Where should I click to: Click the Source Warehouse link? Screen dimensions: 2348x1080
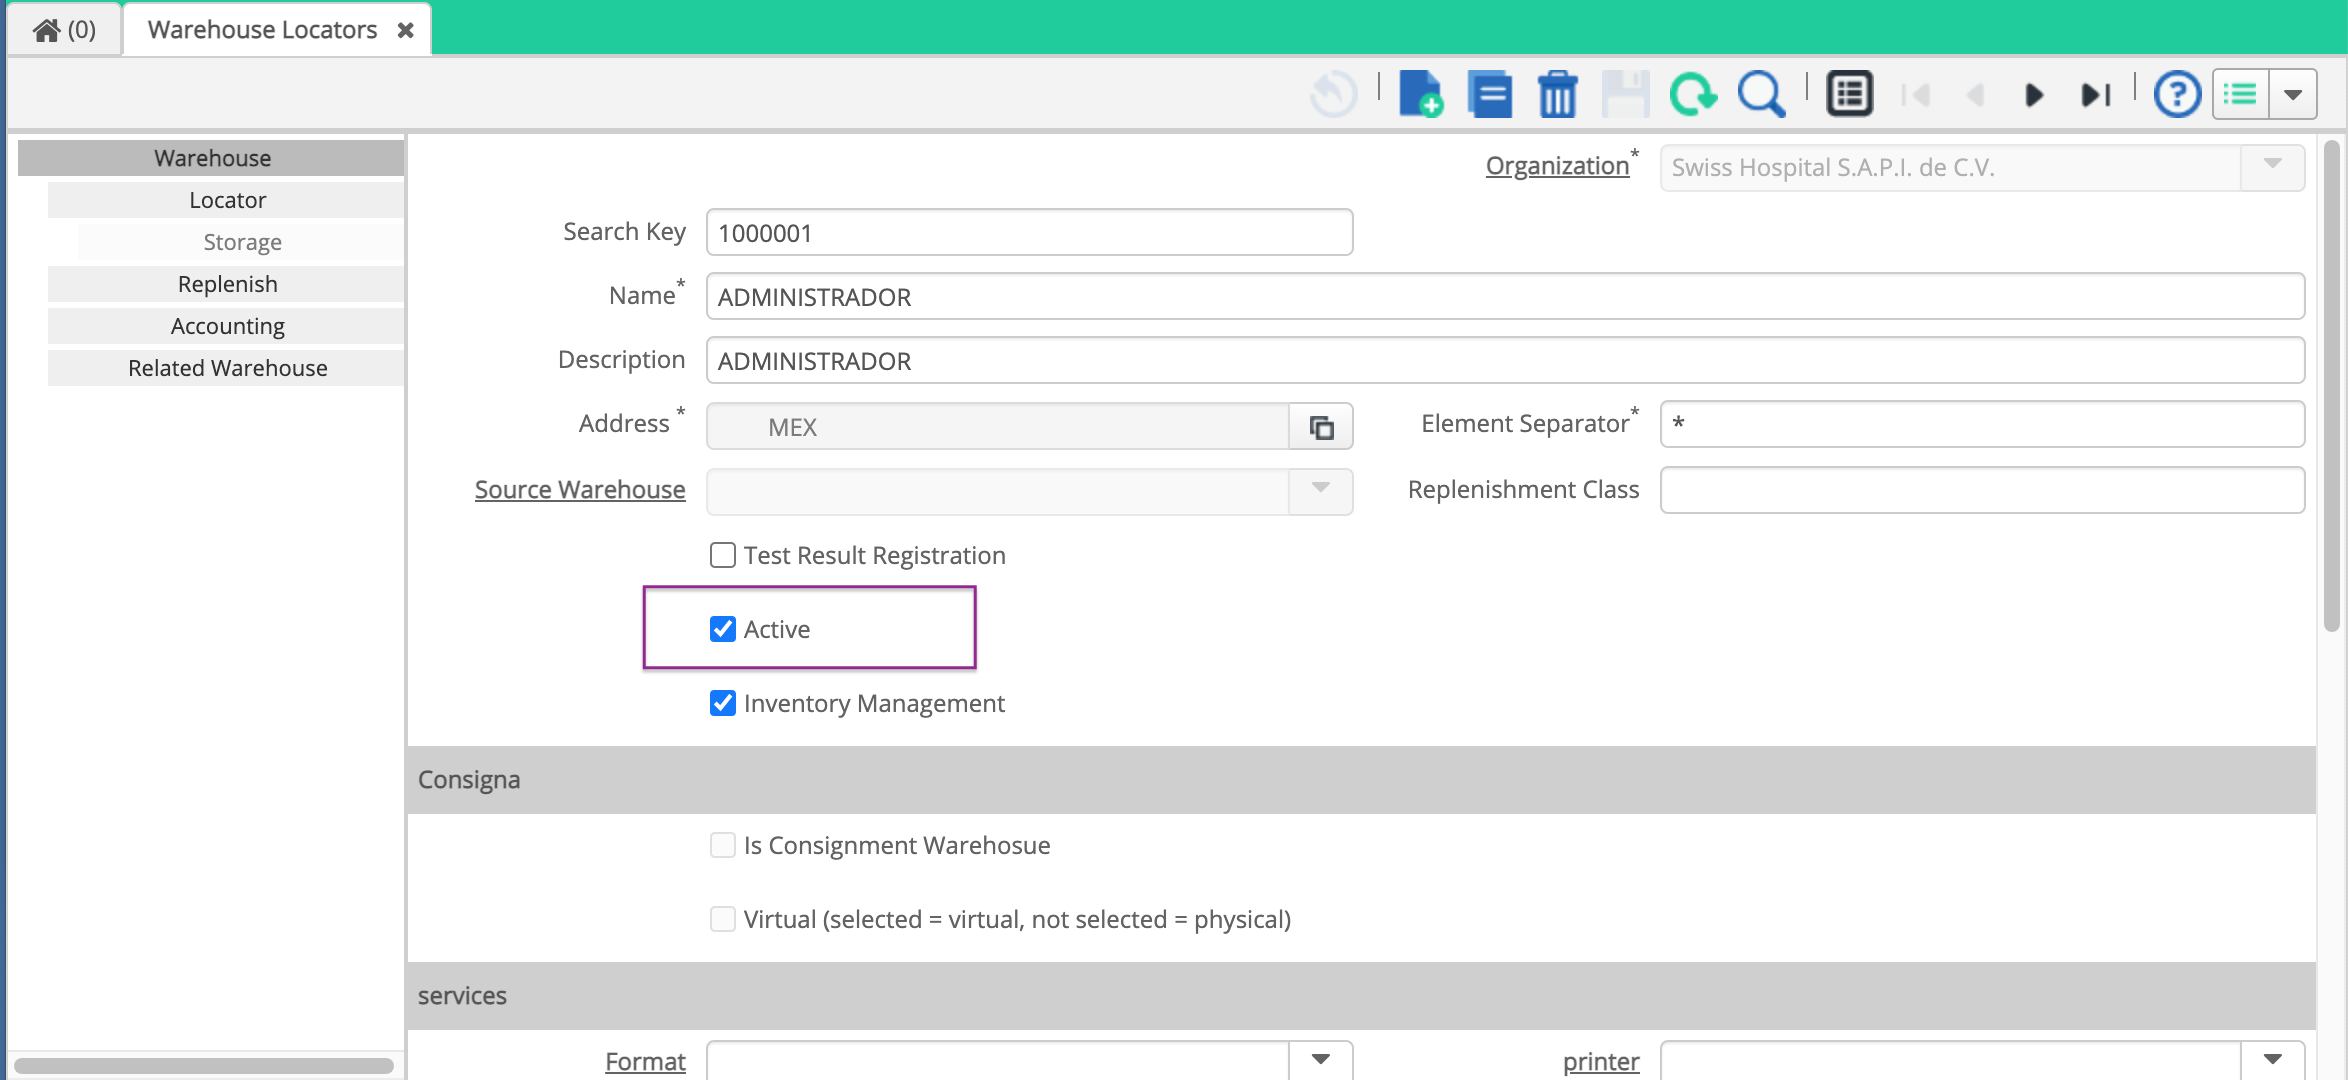point(579,489)
